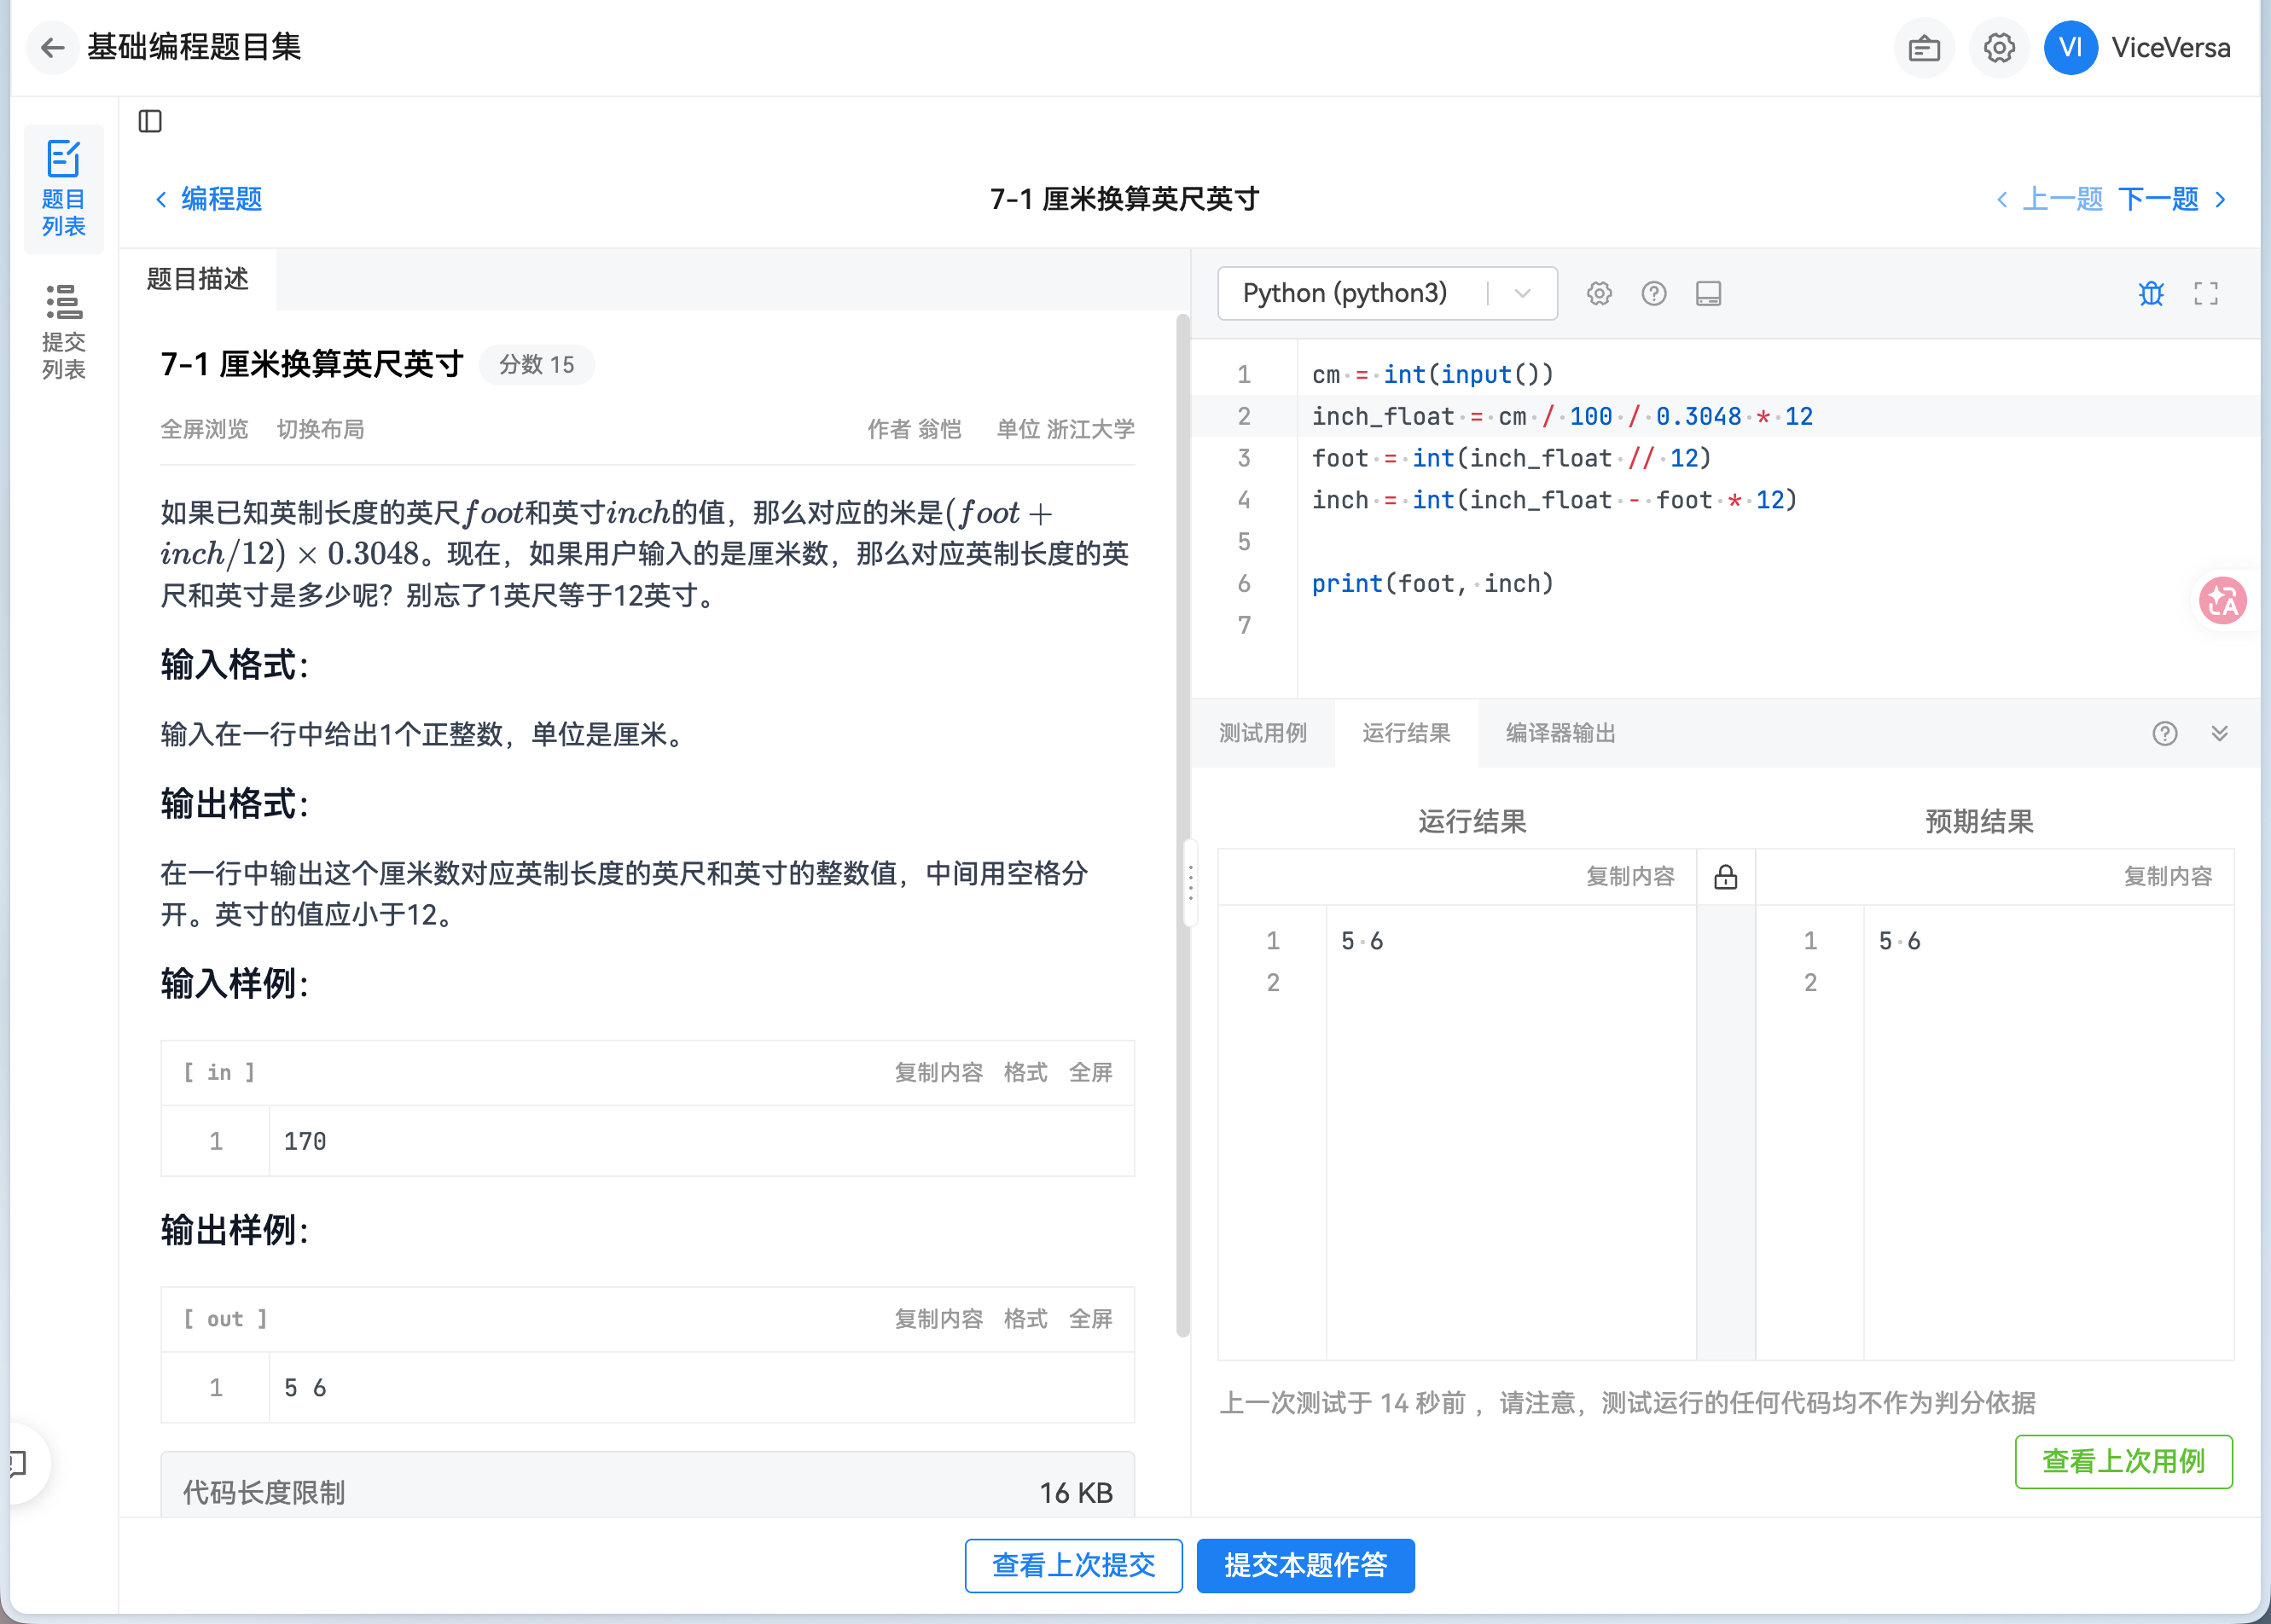Click the 查看上次提交 button

pyautogui.click(x=1073, y=1566)
